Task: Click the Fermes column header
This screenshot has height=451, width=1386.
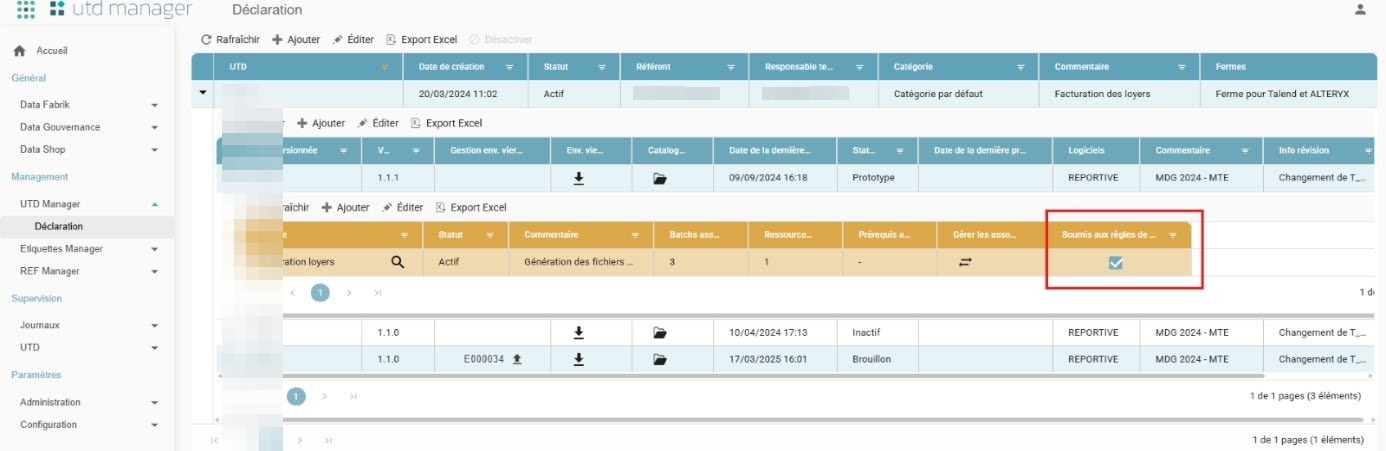Action: (x=1291, y=67)
